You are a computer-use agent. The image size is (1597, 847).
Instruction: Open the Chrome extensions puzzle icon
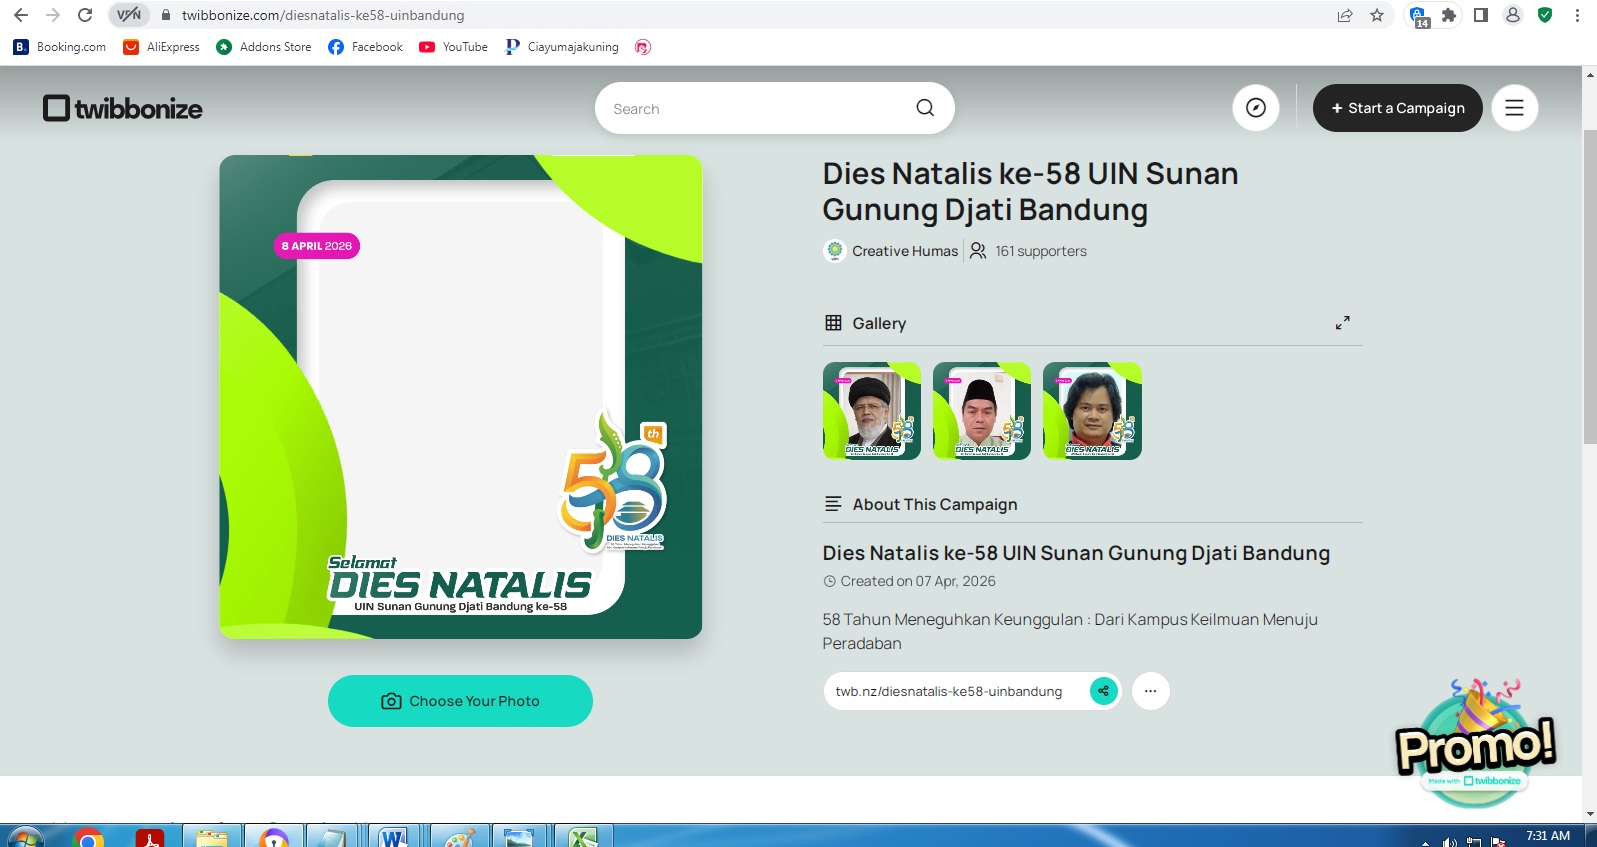click(x=1448, y=15)
